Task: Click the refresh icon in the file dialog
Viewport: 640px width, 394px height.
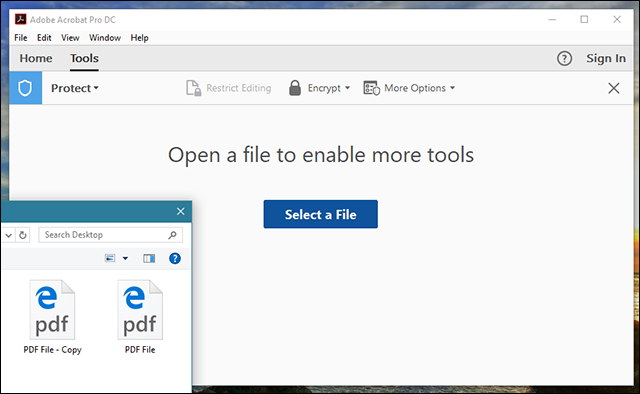Action: [x=23, y=235]
